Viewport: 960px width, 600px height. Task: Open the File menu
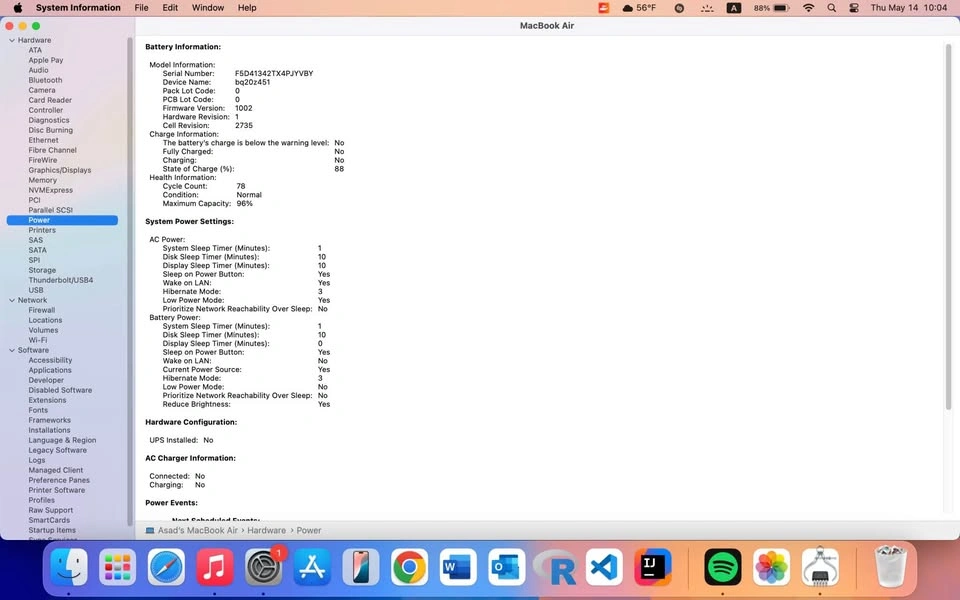click(x=141, y=8)
